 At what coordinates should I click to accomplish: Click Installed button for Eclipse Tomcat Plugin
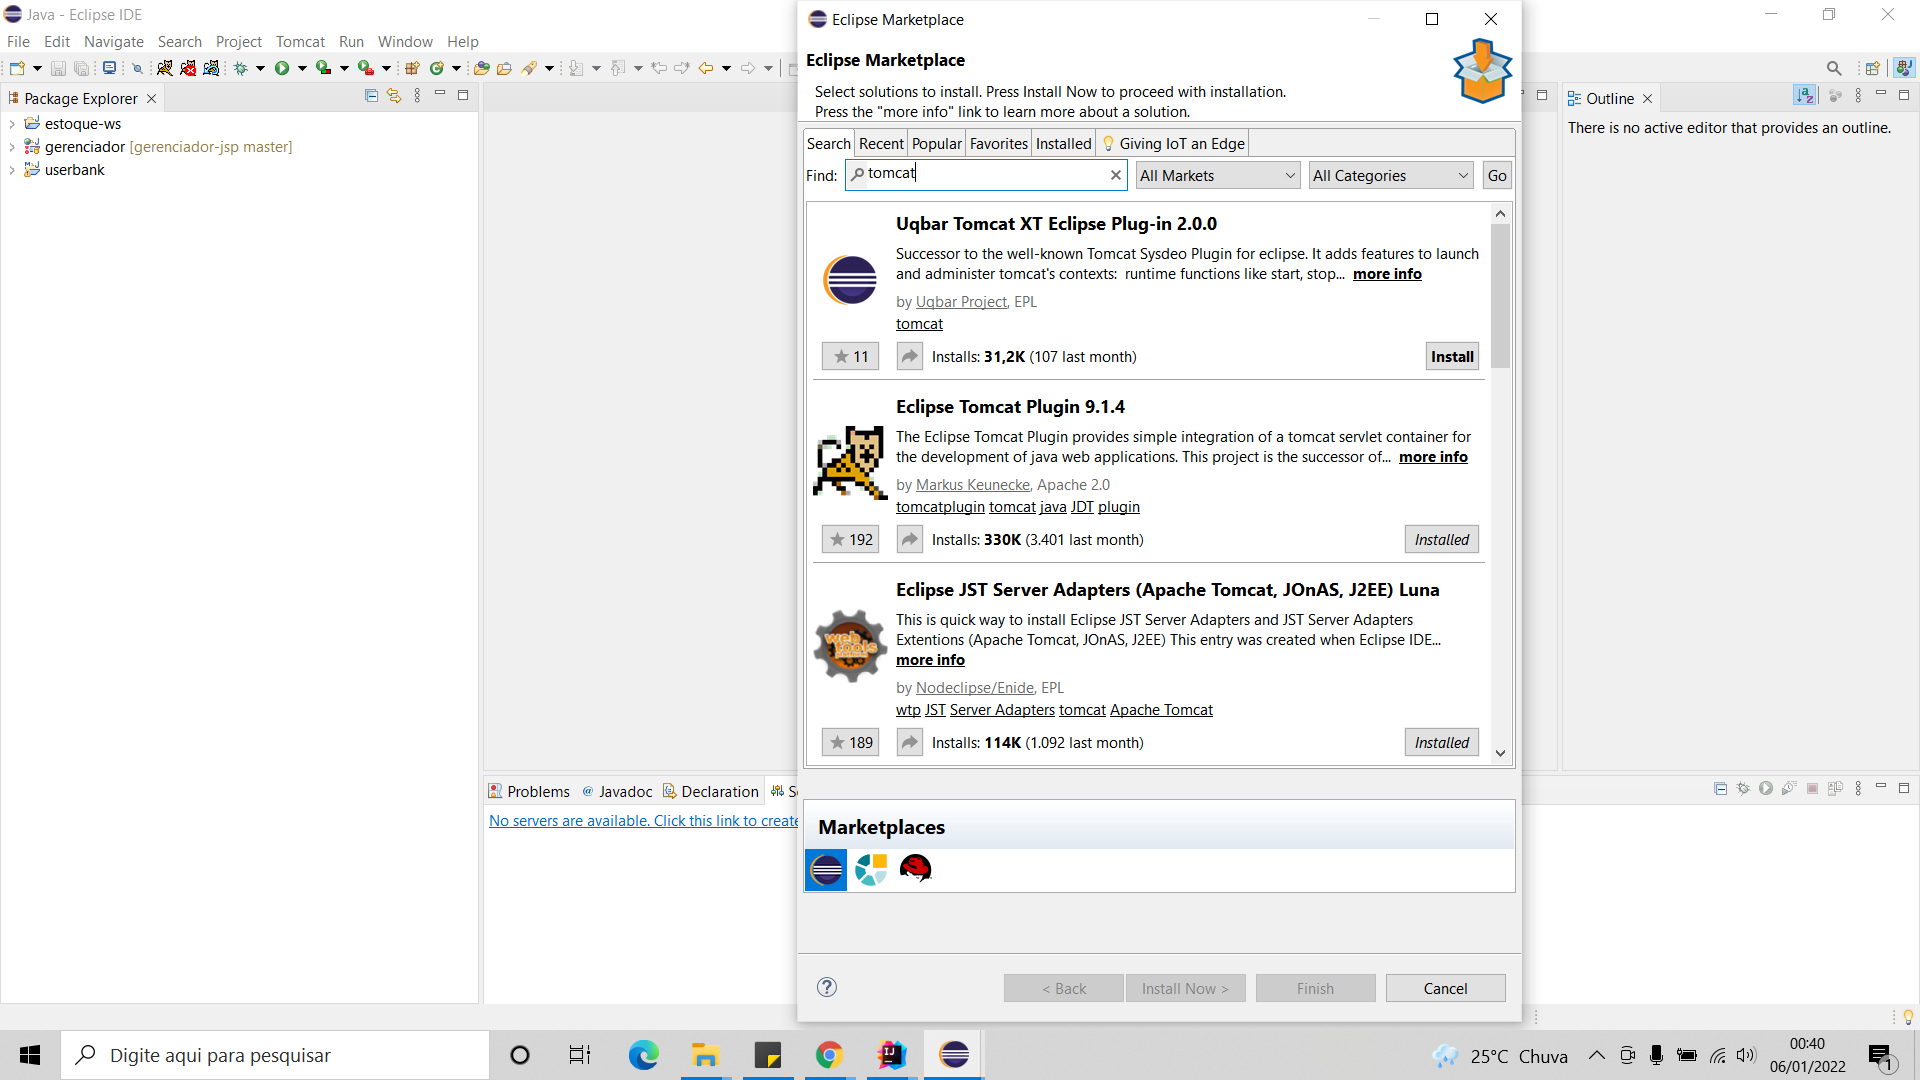[x=1441, y=540]
